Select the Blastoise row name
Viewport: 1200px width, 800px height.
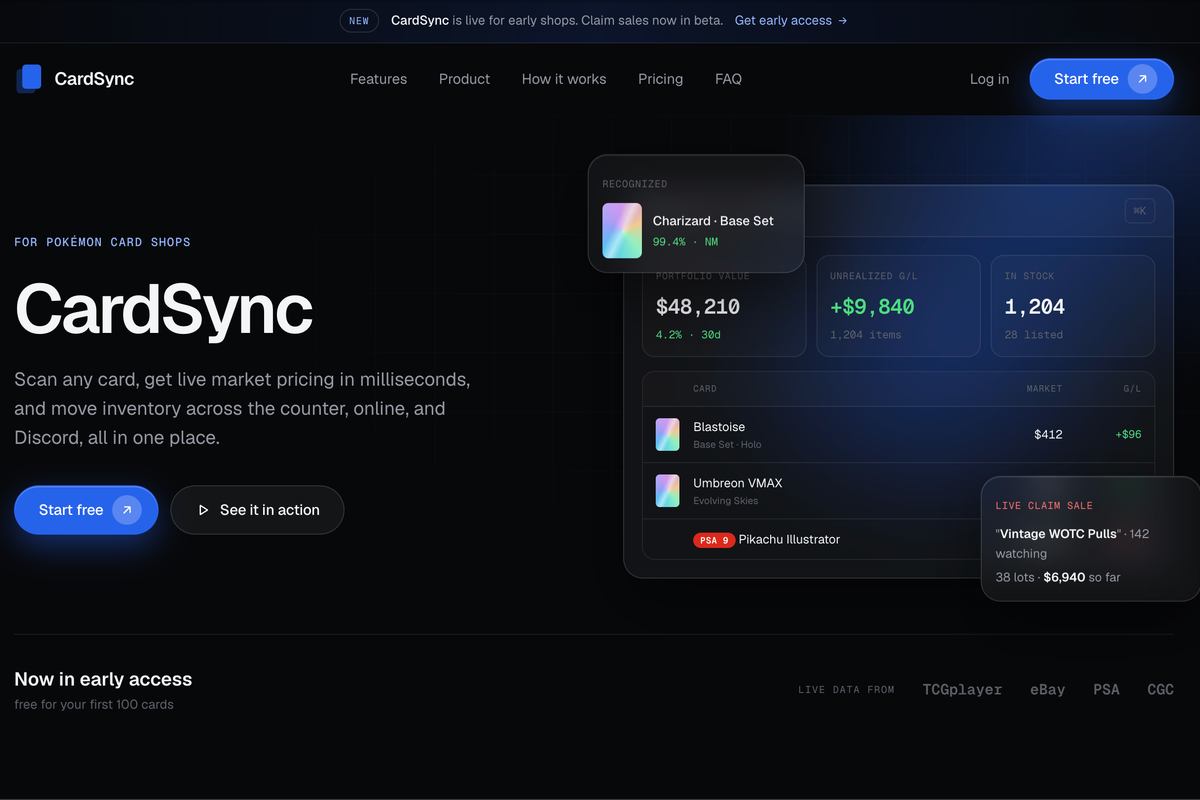[719, 427]
